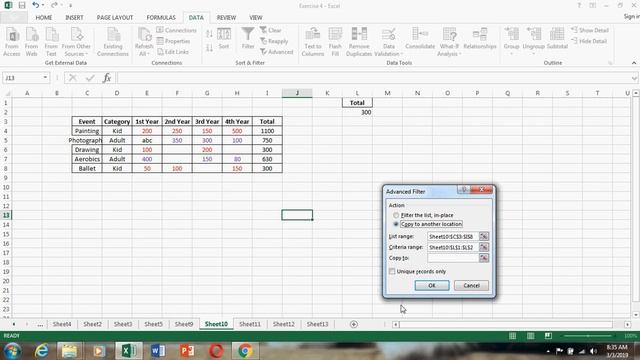The height and width of the screenshot is (360, 640).
Task: Click Cancel in Advanced Filter dialog
Action: tap(471, 285)
